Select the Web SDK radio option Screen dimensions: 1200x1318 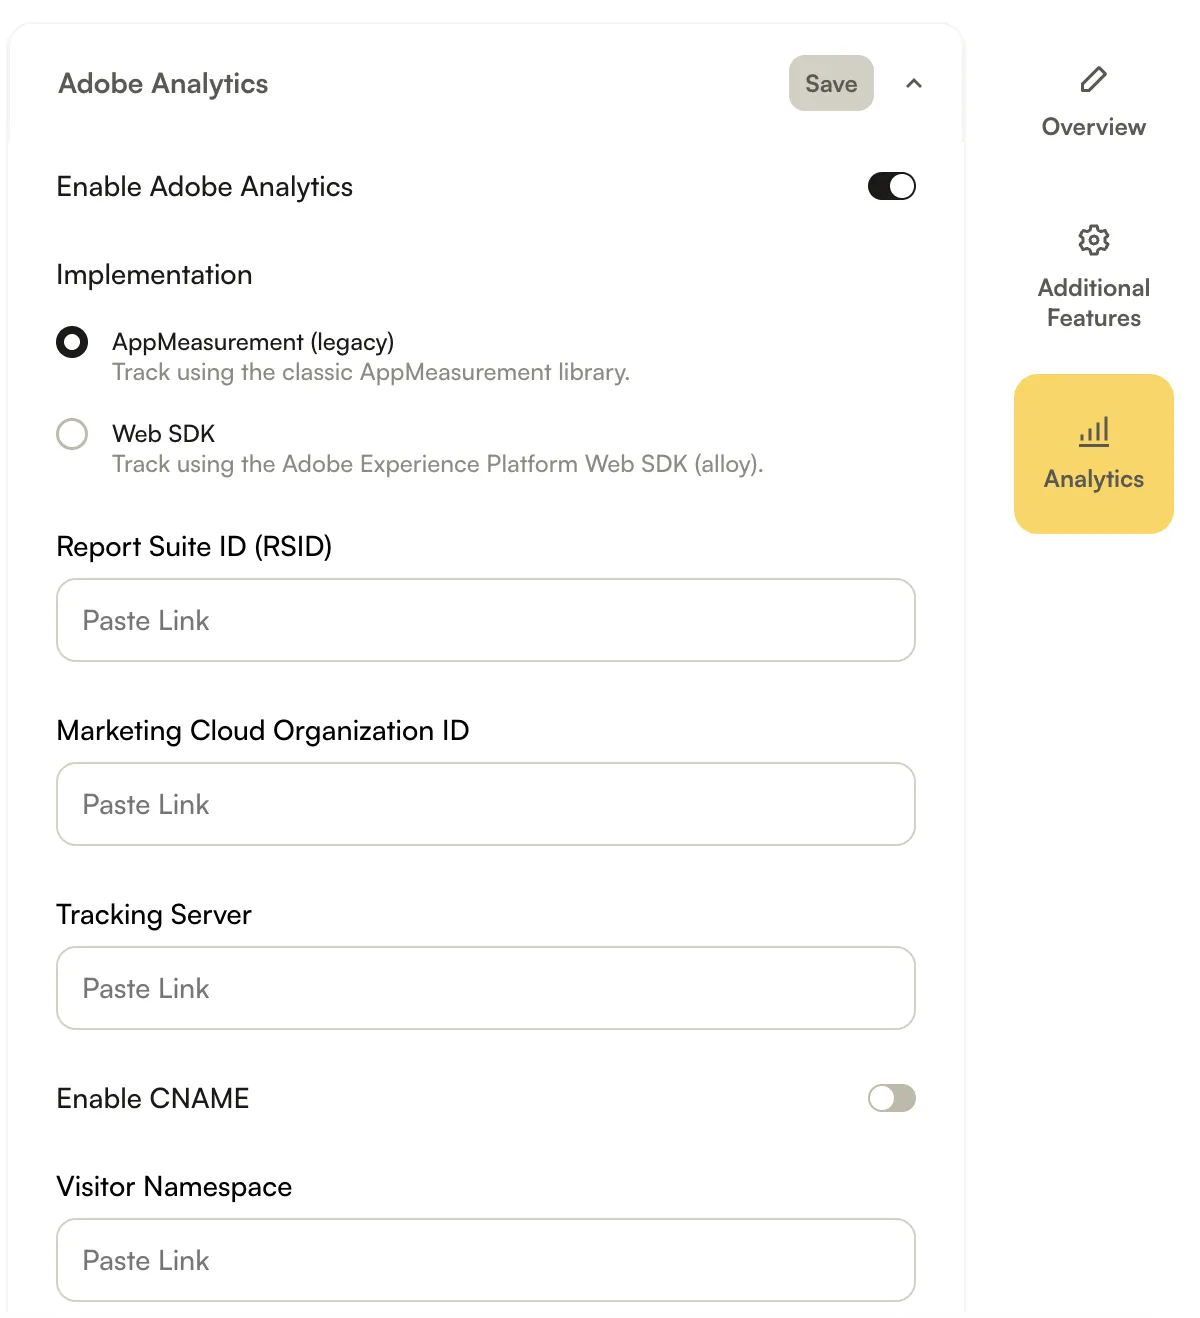click(x=72, y=434)
